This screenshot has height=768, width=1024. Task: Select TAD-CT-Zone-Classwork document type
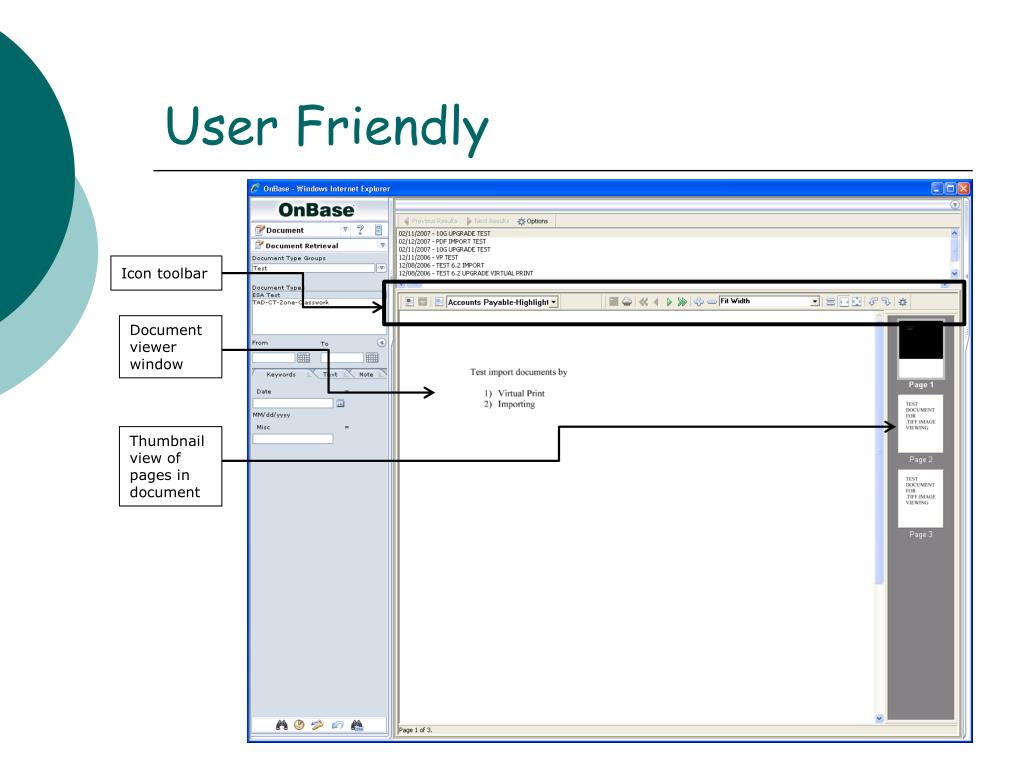(291, 302)
